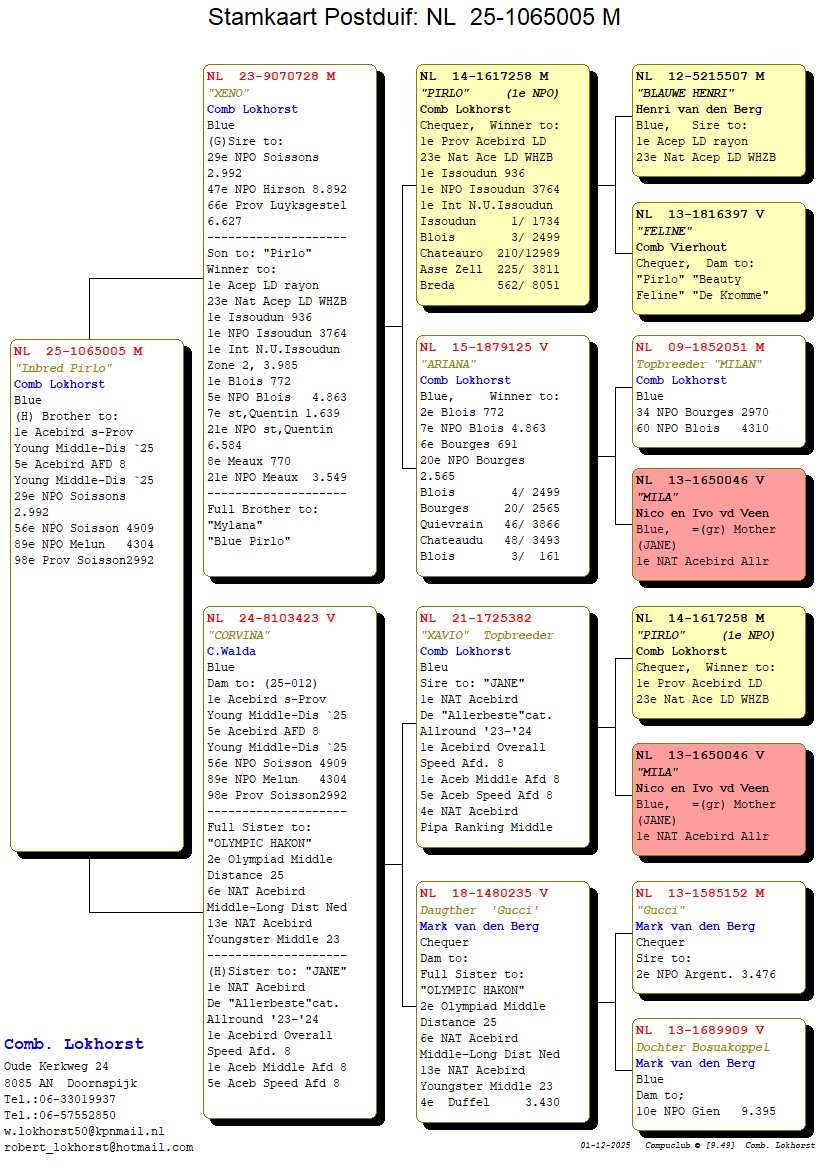816x1172 pixels.
Task: Select the "FELINE" pigeon name
Action: pos(664,231)
